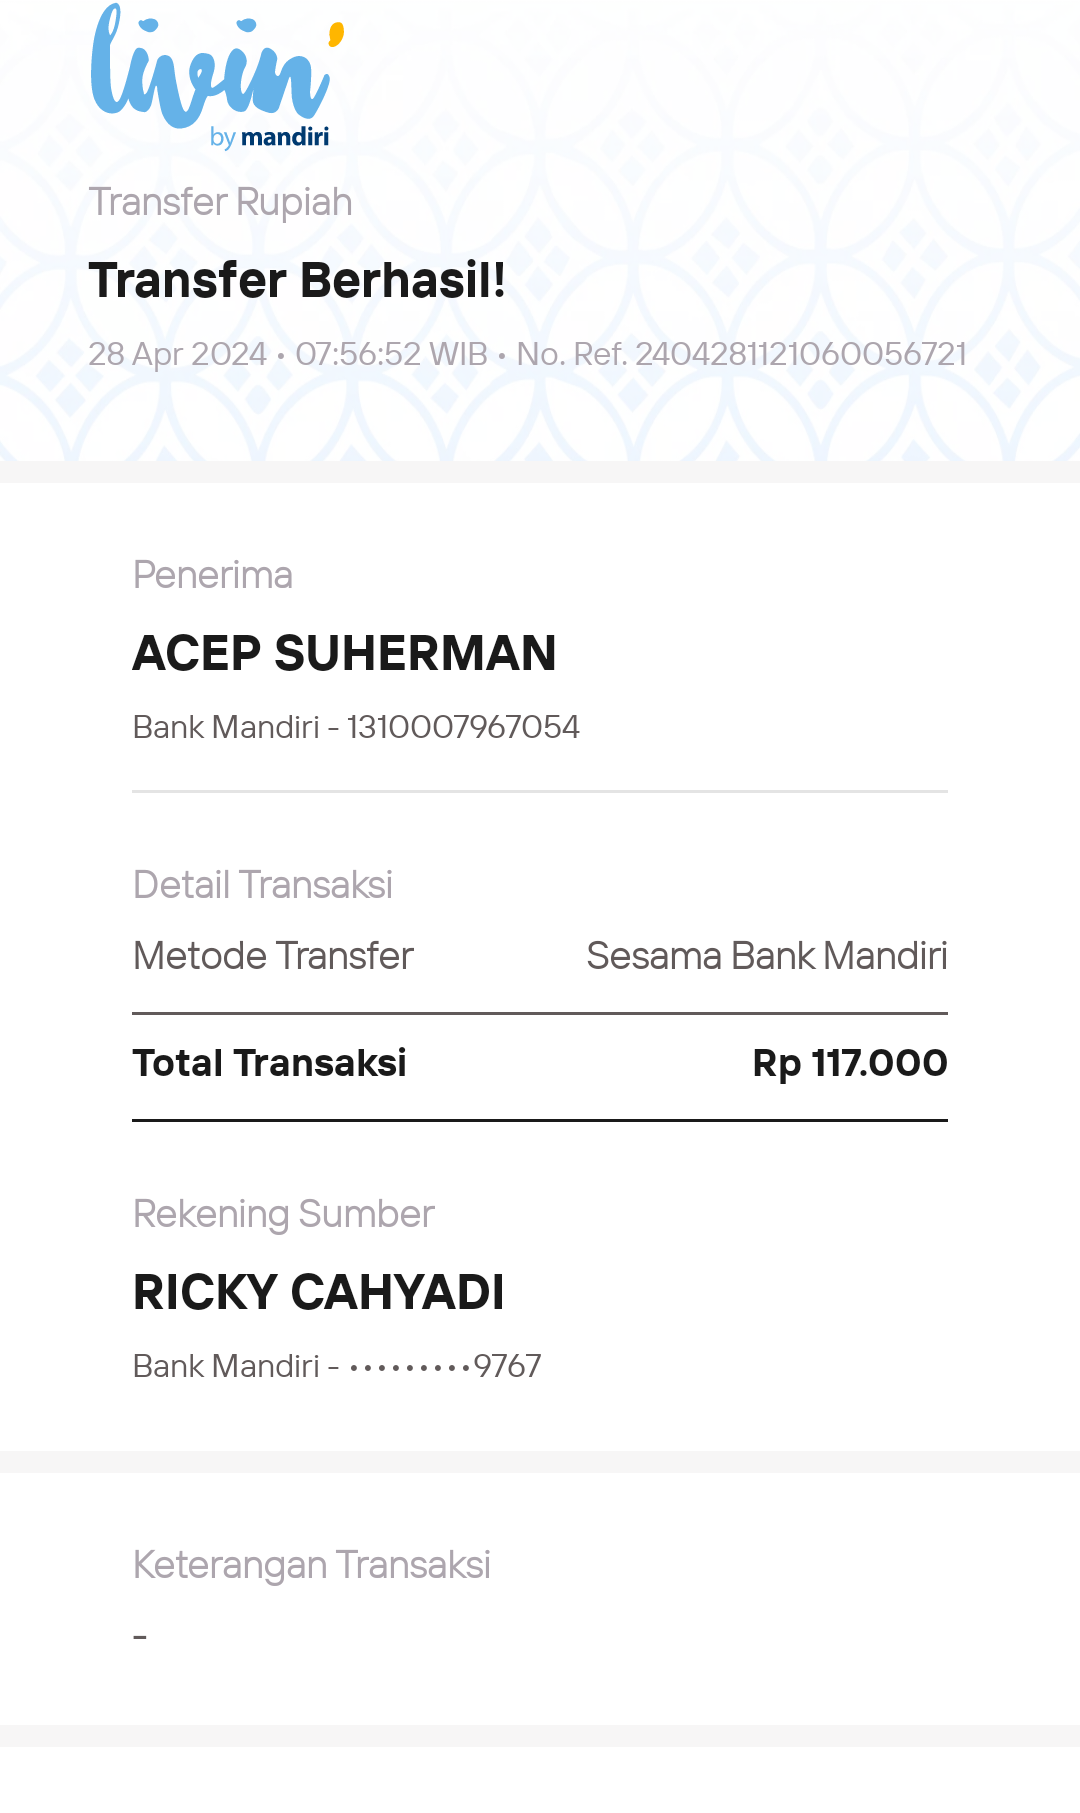Screen dimensions: 1080x1813
Task: Tap the Detail Transaksi heading
Action: pos(263,885)
